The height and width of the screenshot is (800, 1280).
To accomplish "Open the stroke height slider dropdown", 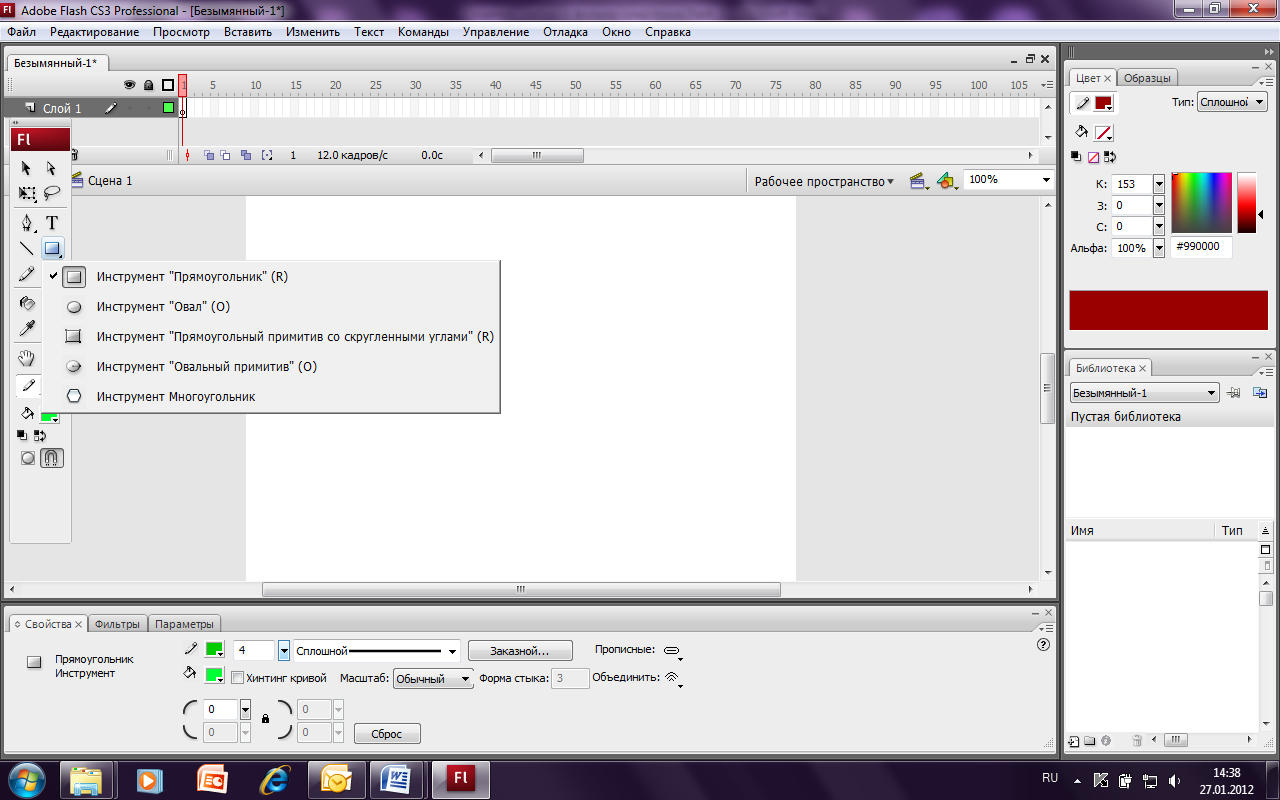I will tap(284, 651).
